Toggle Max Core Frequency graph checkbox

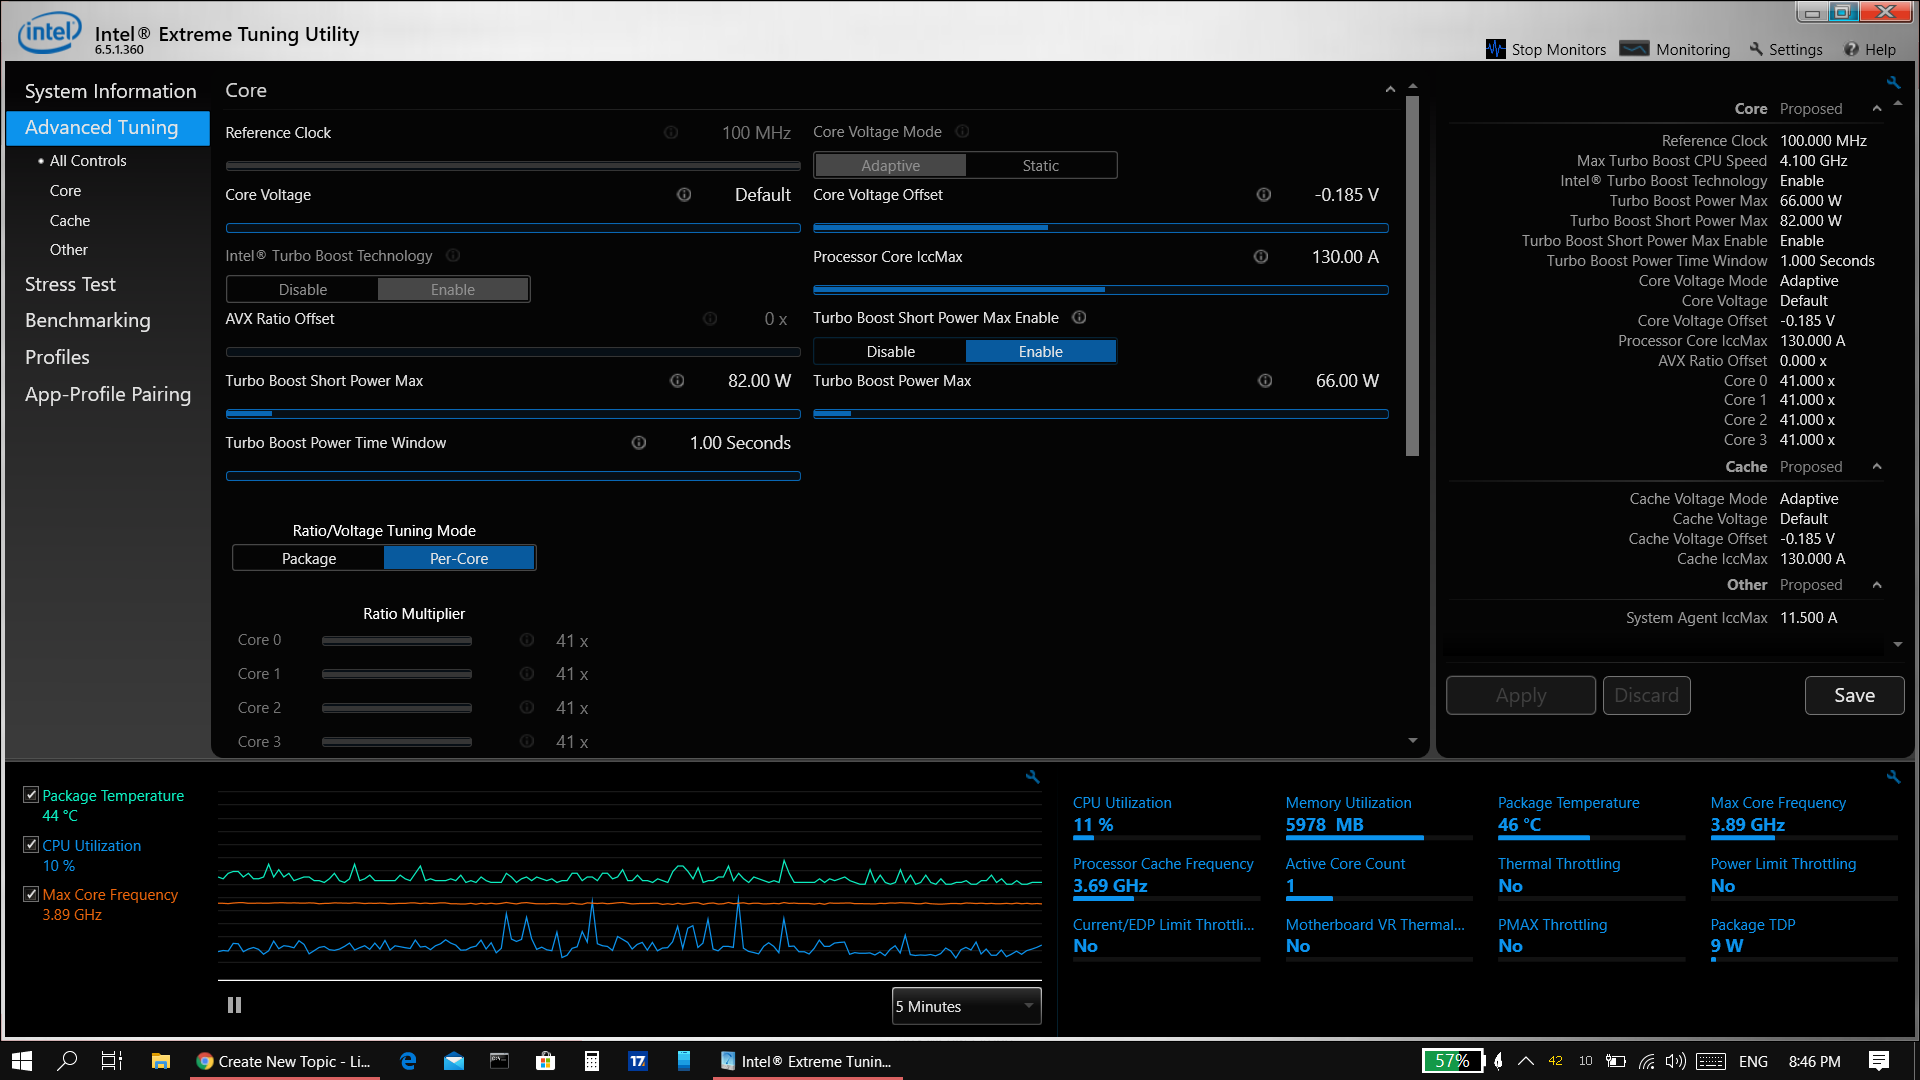31,894
